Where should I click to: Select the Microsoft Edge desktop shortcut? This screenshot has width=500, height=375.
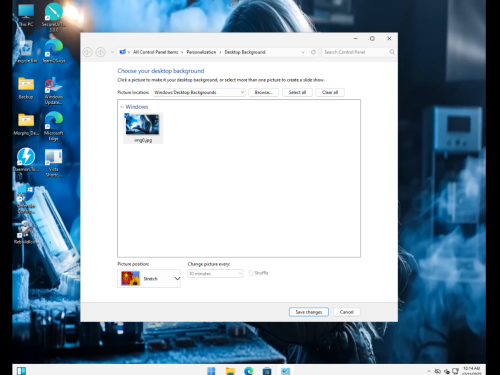[54, 126]
